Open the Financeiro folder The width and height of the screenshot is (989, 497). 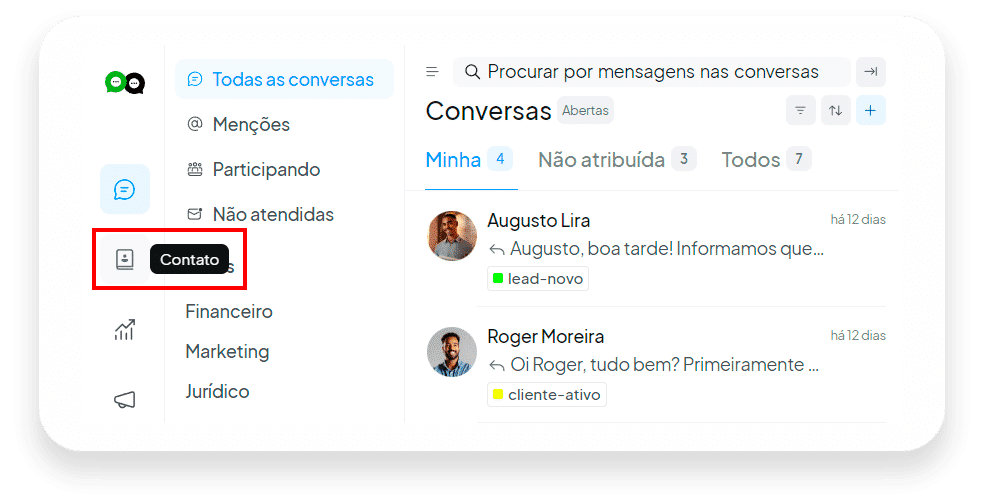(x=229, y=312)
